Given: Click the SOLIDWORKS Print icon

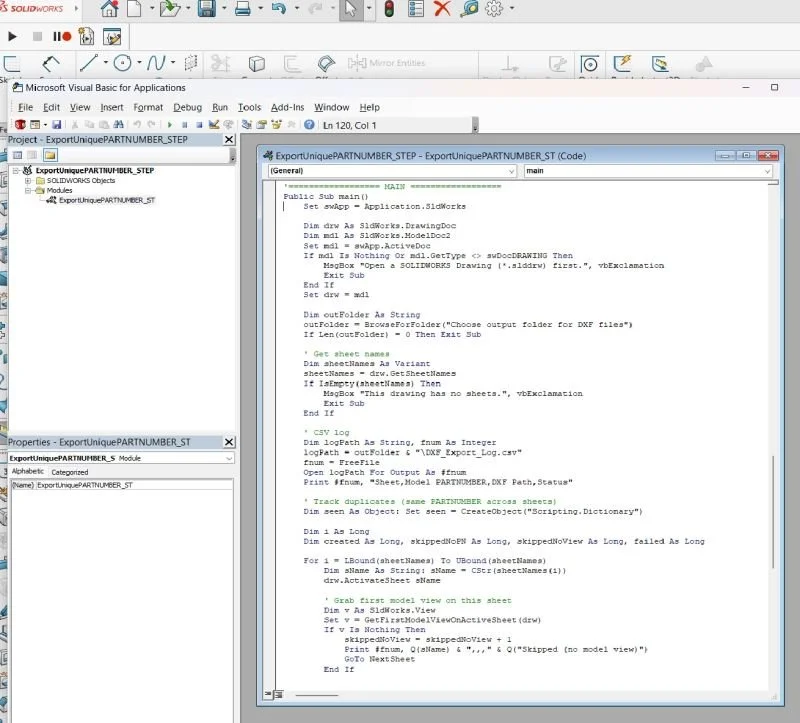Looking at the screenshot, I should coord(243,9).
